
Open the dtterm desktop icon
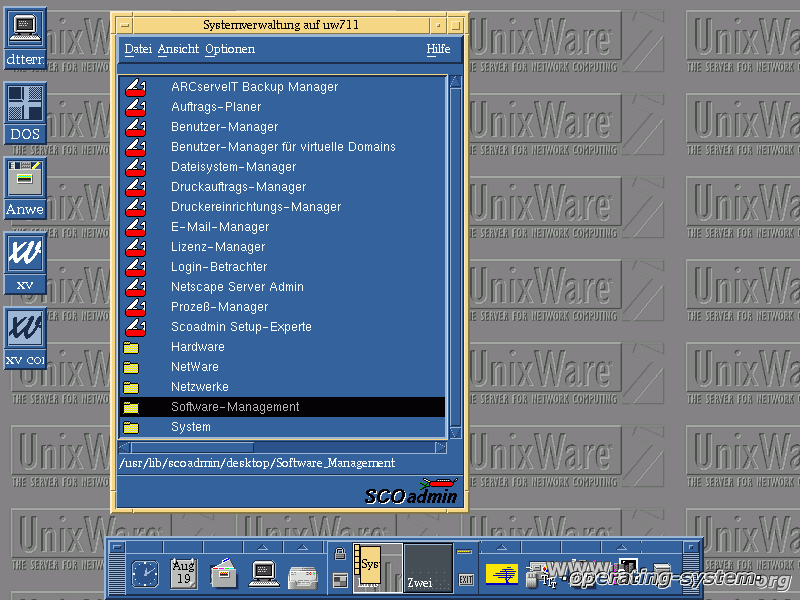(x=25, y=38)
